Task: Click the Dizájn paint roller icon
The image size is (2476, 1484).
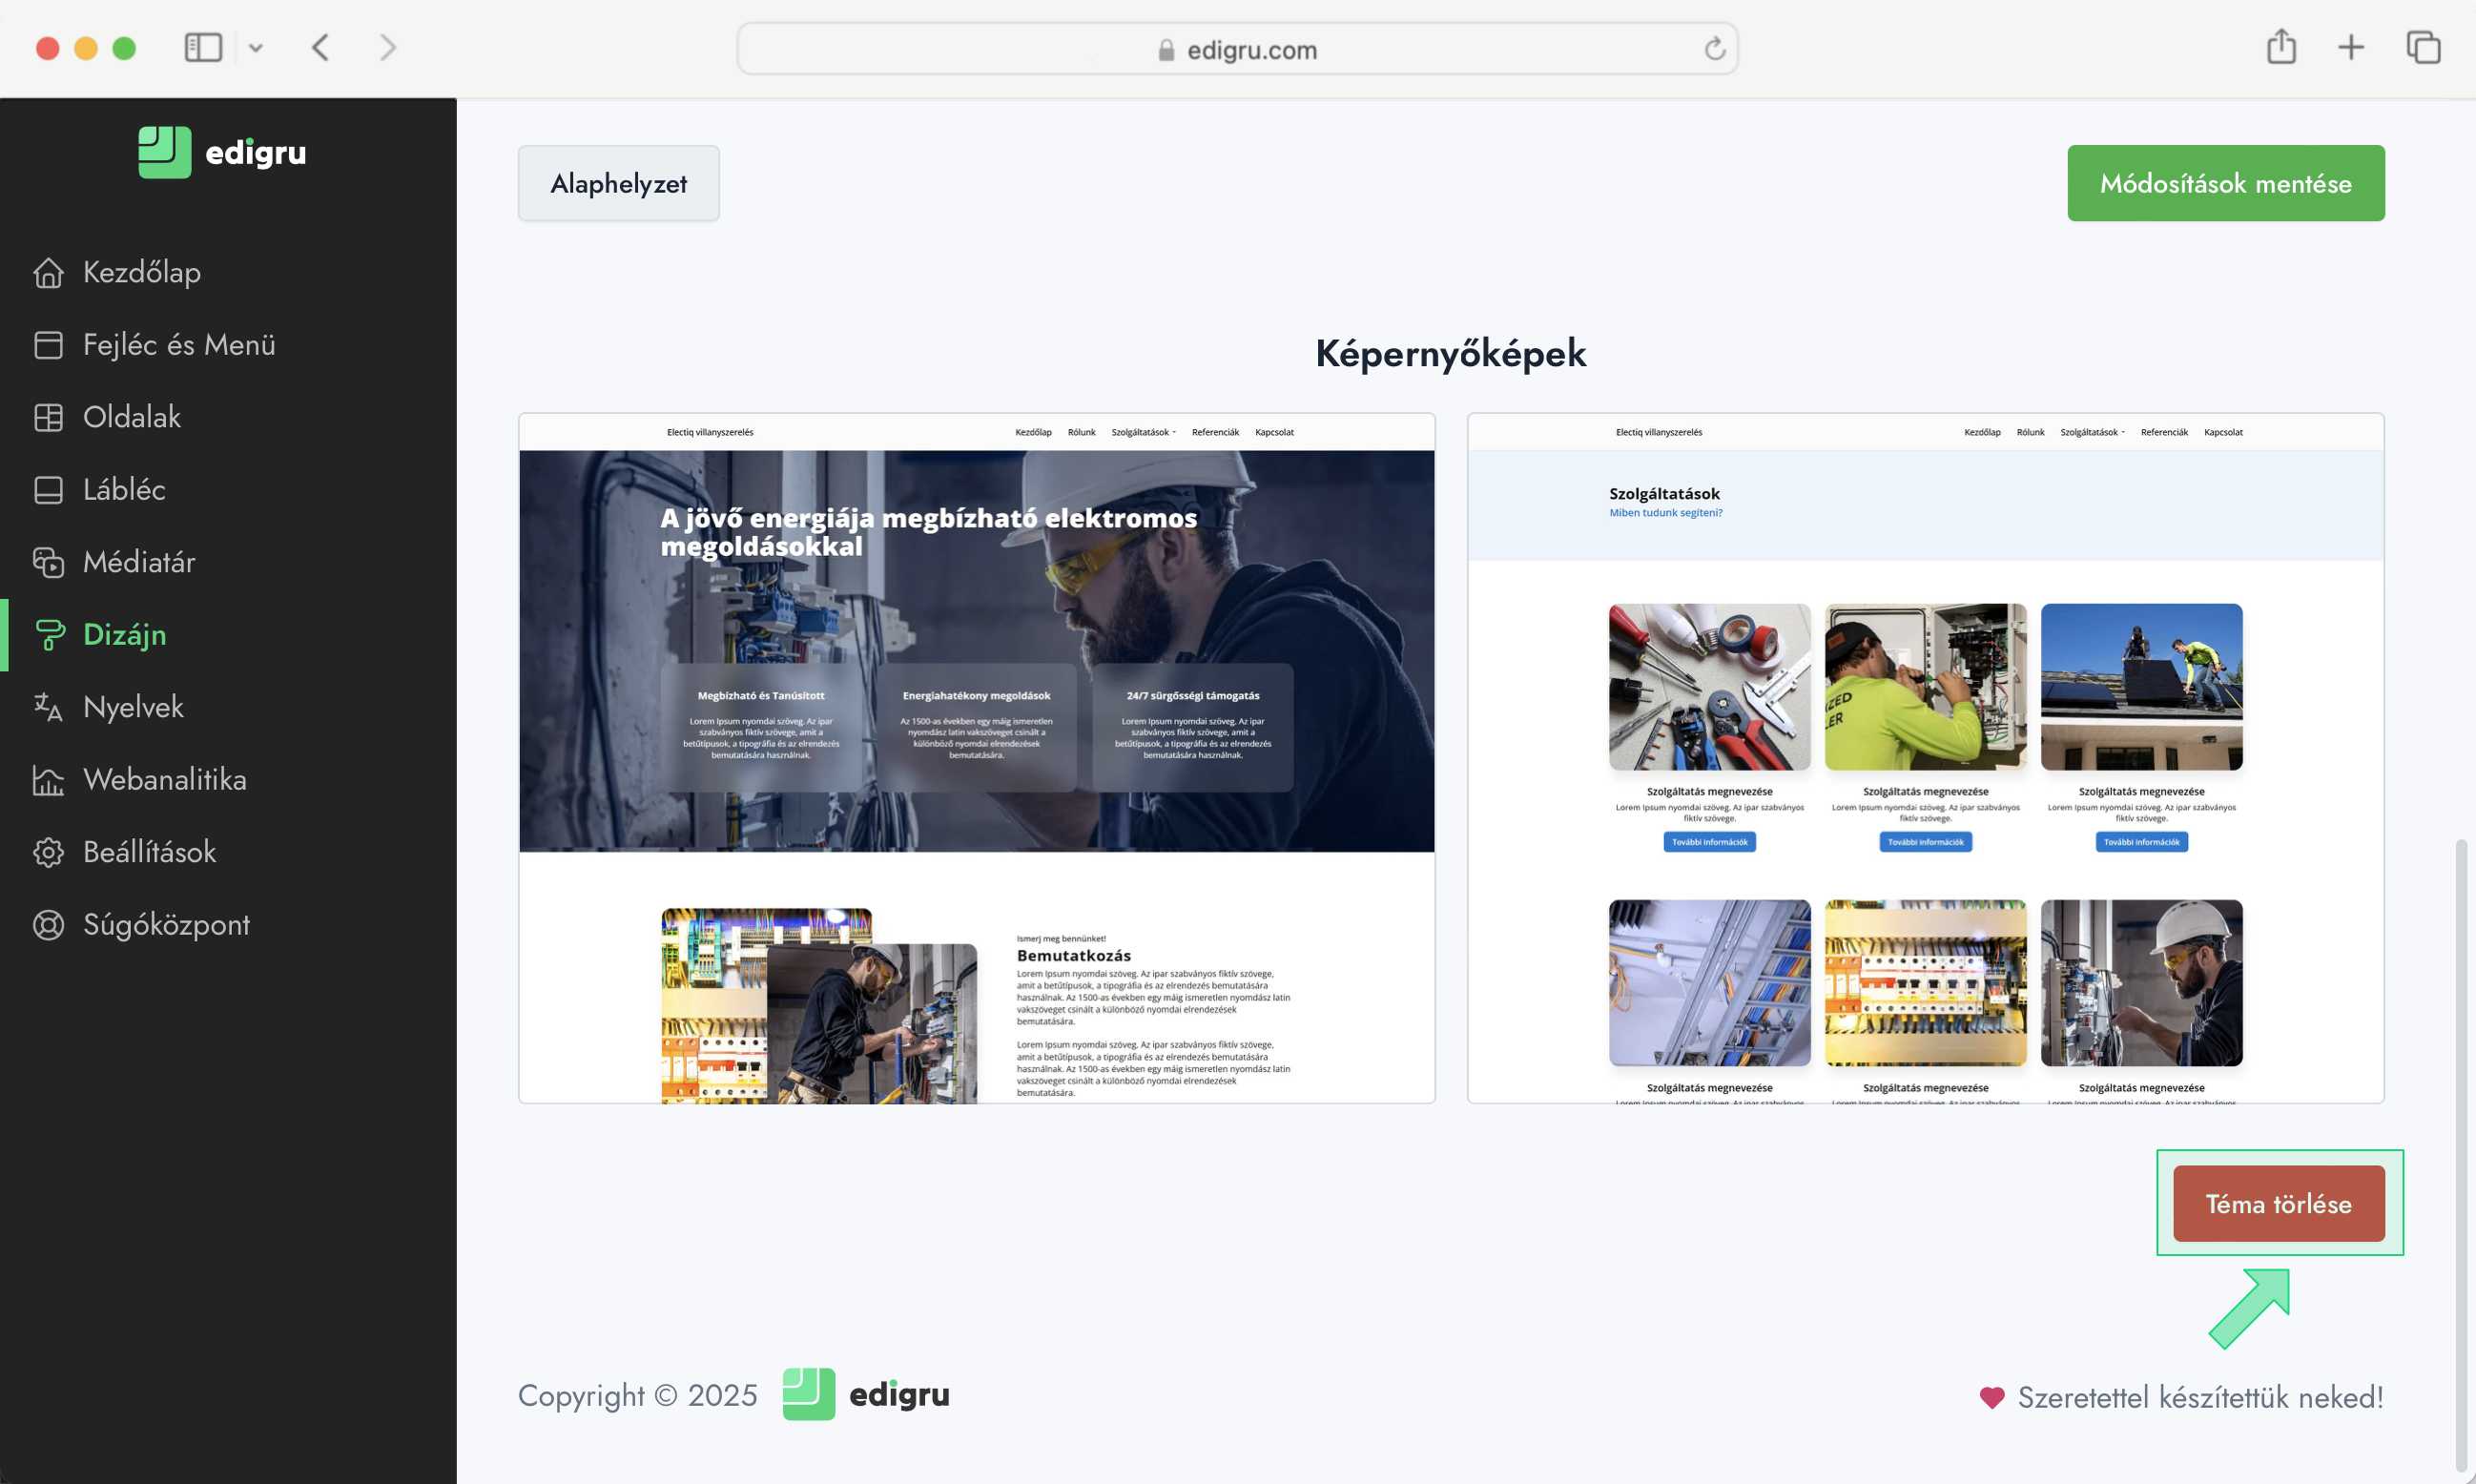Action: pyautogui.click(x=48, y=635)
